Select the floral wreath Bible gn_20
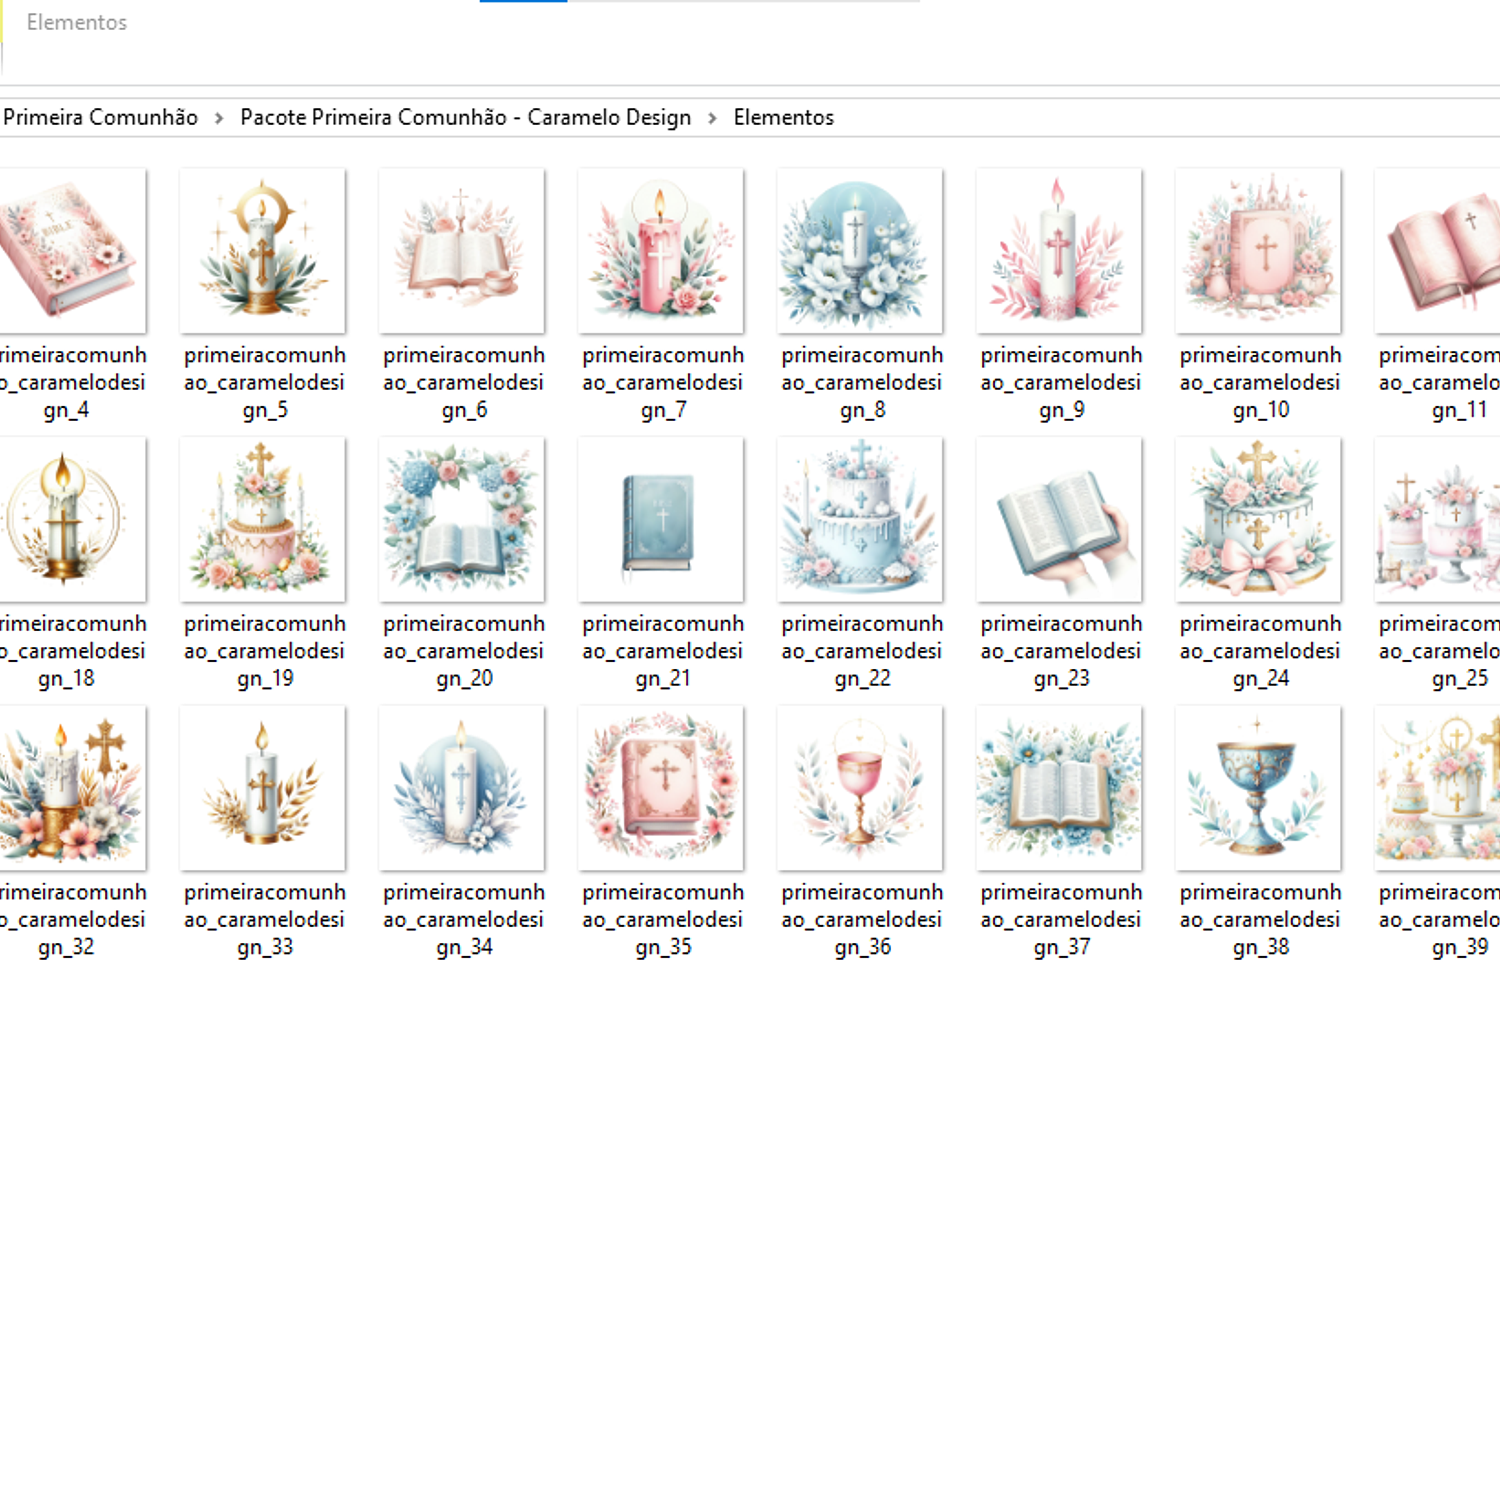Image resolution: width=1500 pixels, height=1500 pixels. pyautogui.click(x=462, y=520)
